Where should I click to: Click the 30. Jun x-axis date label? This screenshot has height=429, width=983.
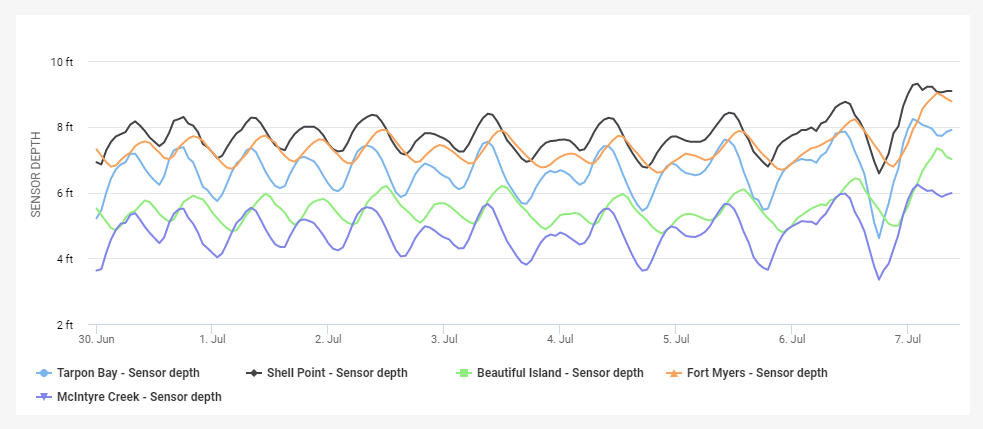(x=96, y=339)
